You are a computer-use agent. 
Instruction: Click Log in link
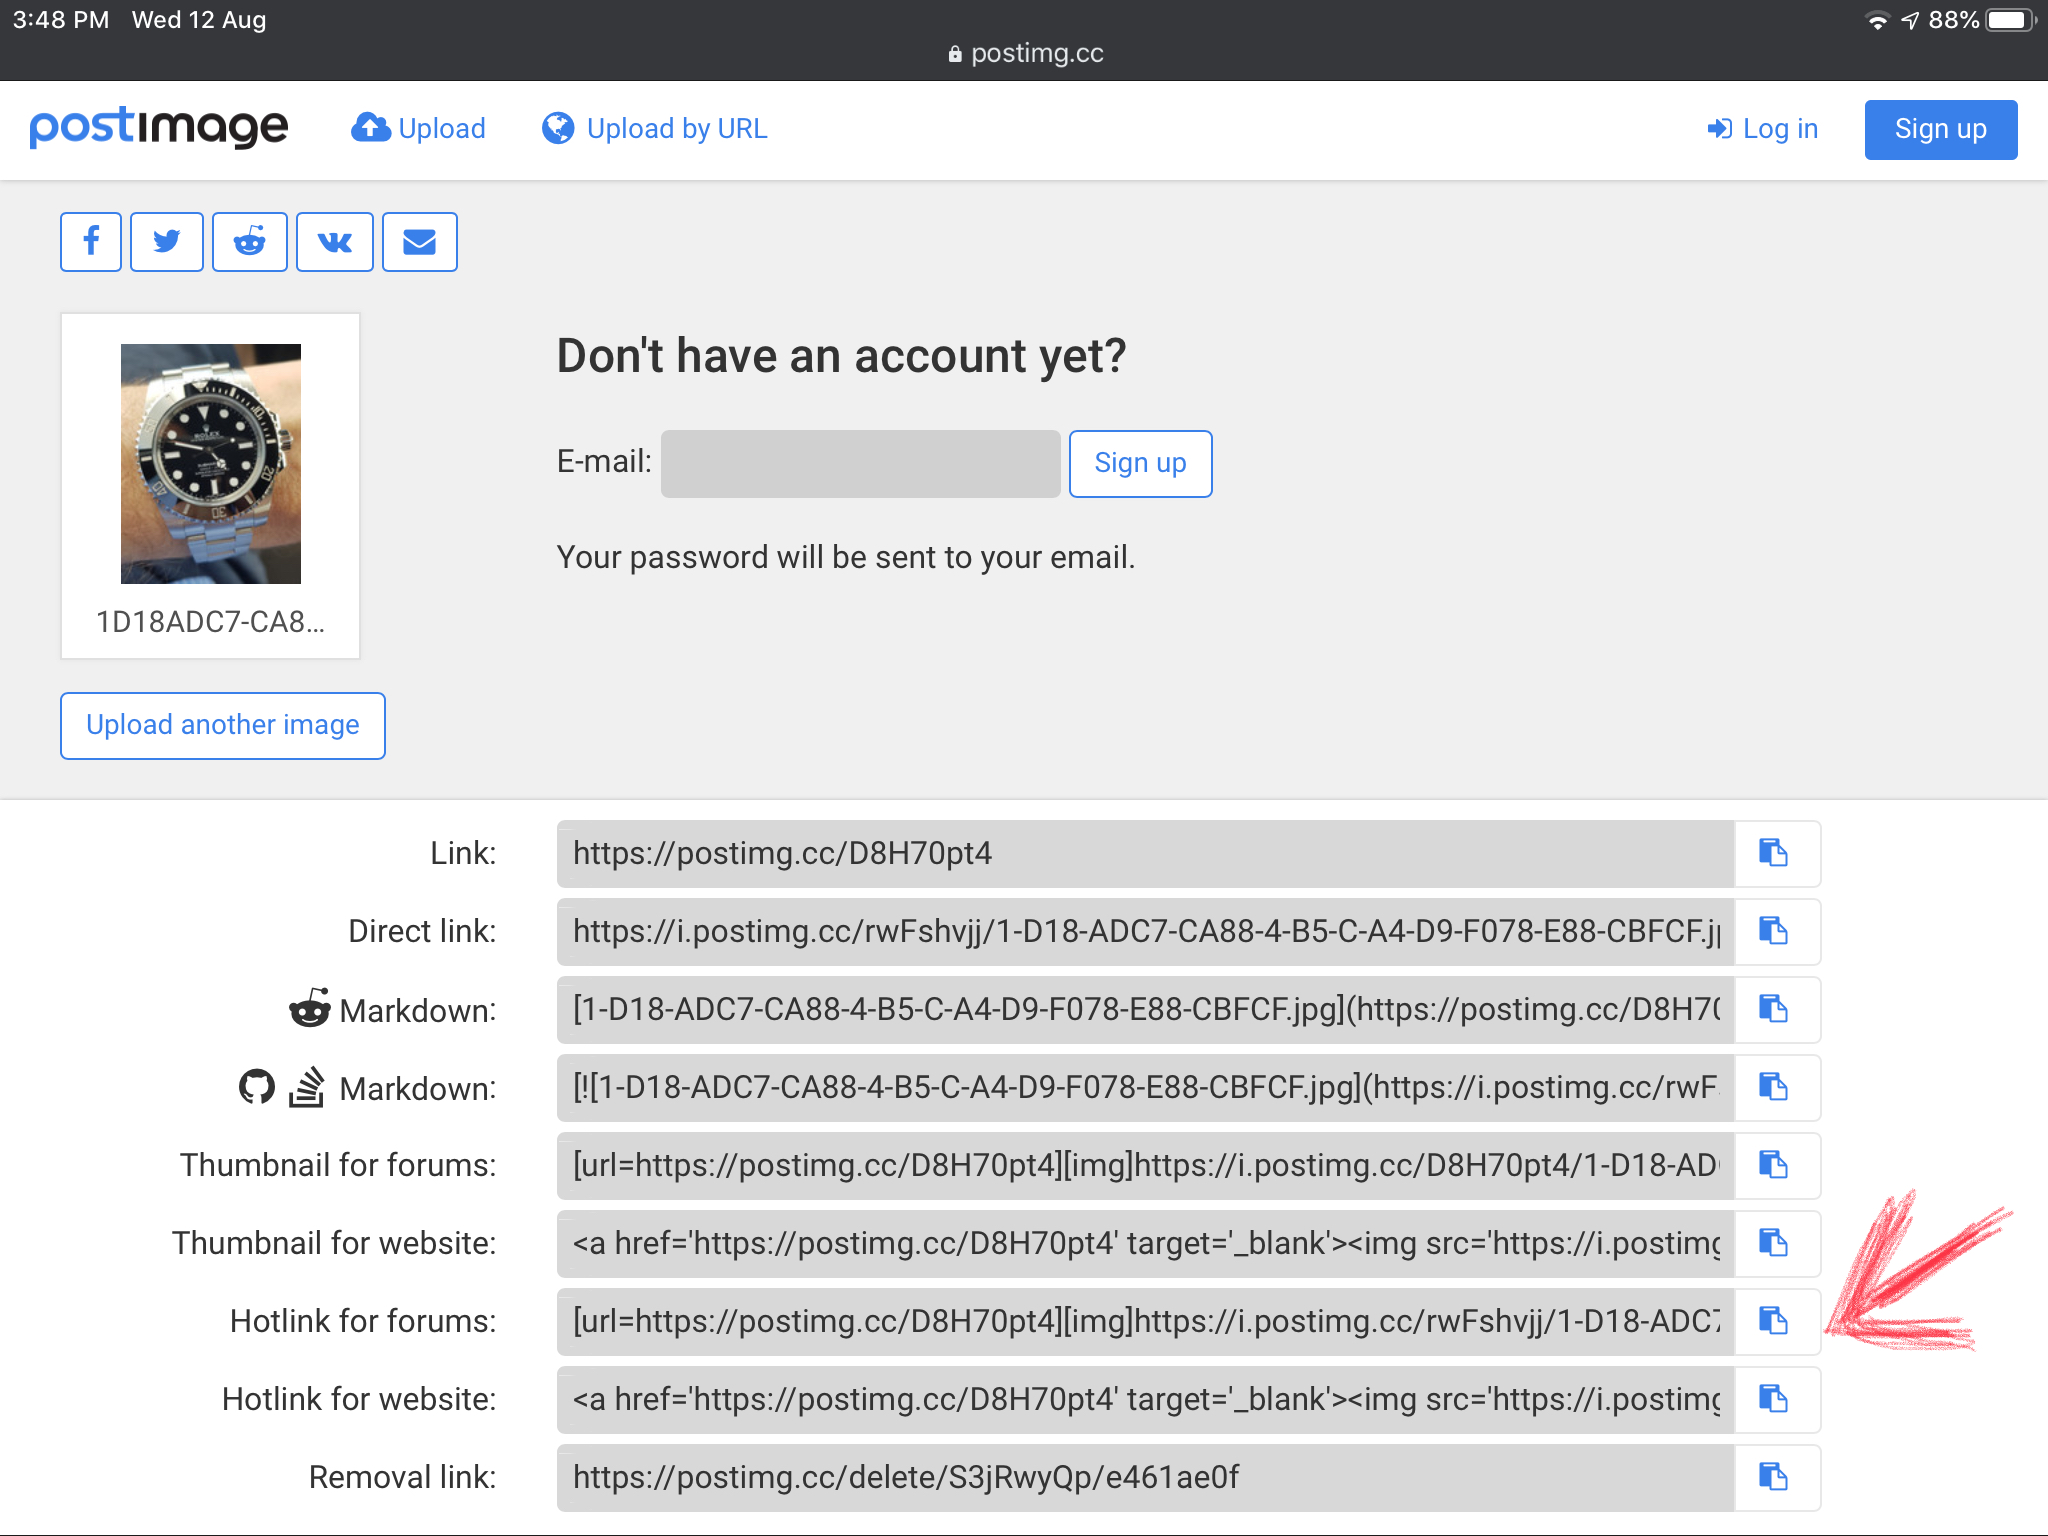click(x=1763, y=129)
